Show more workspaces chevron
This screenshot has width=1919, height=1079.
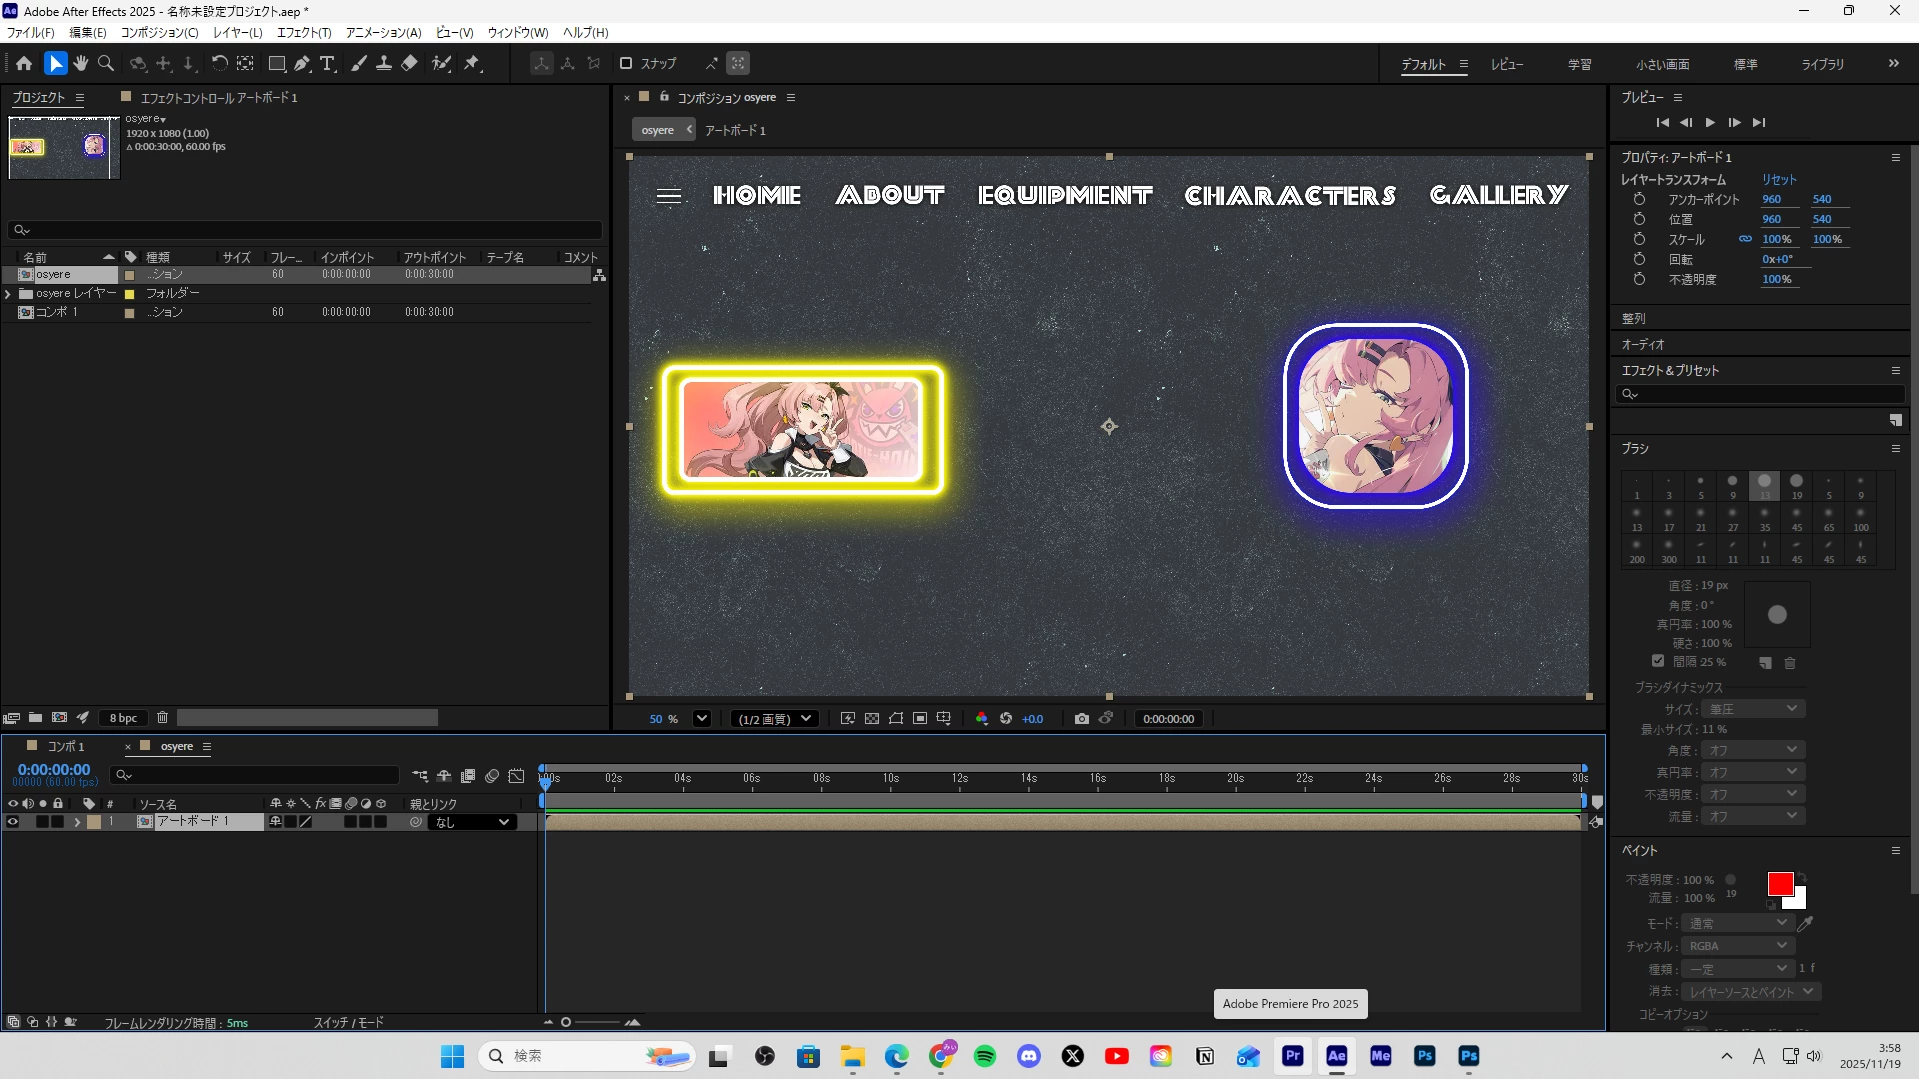[x=1893, y=63]
